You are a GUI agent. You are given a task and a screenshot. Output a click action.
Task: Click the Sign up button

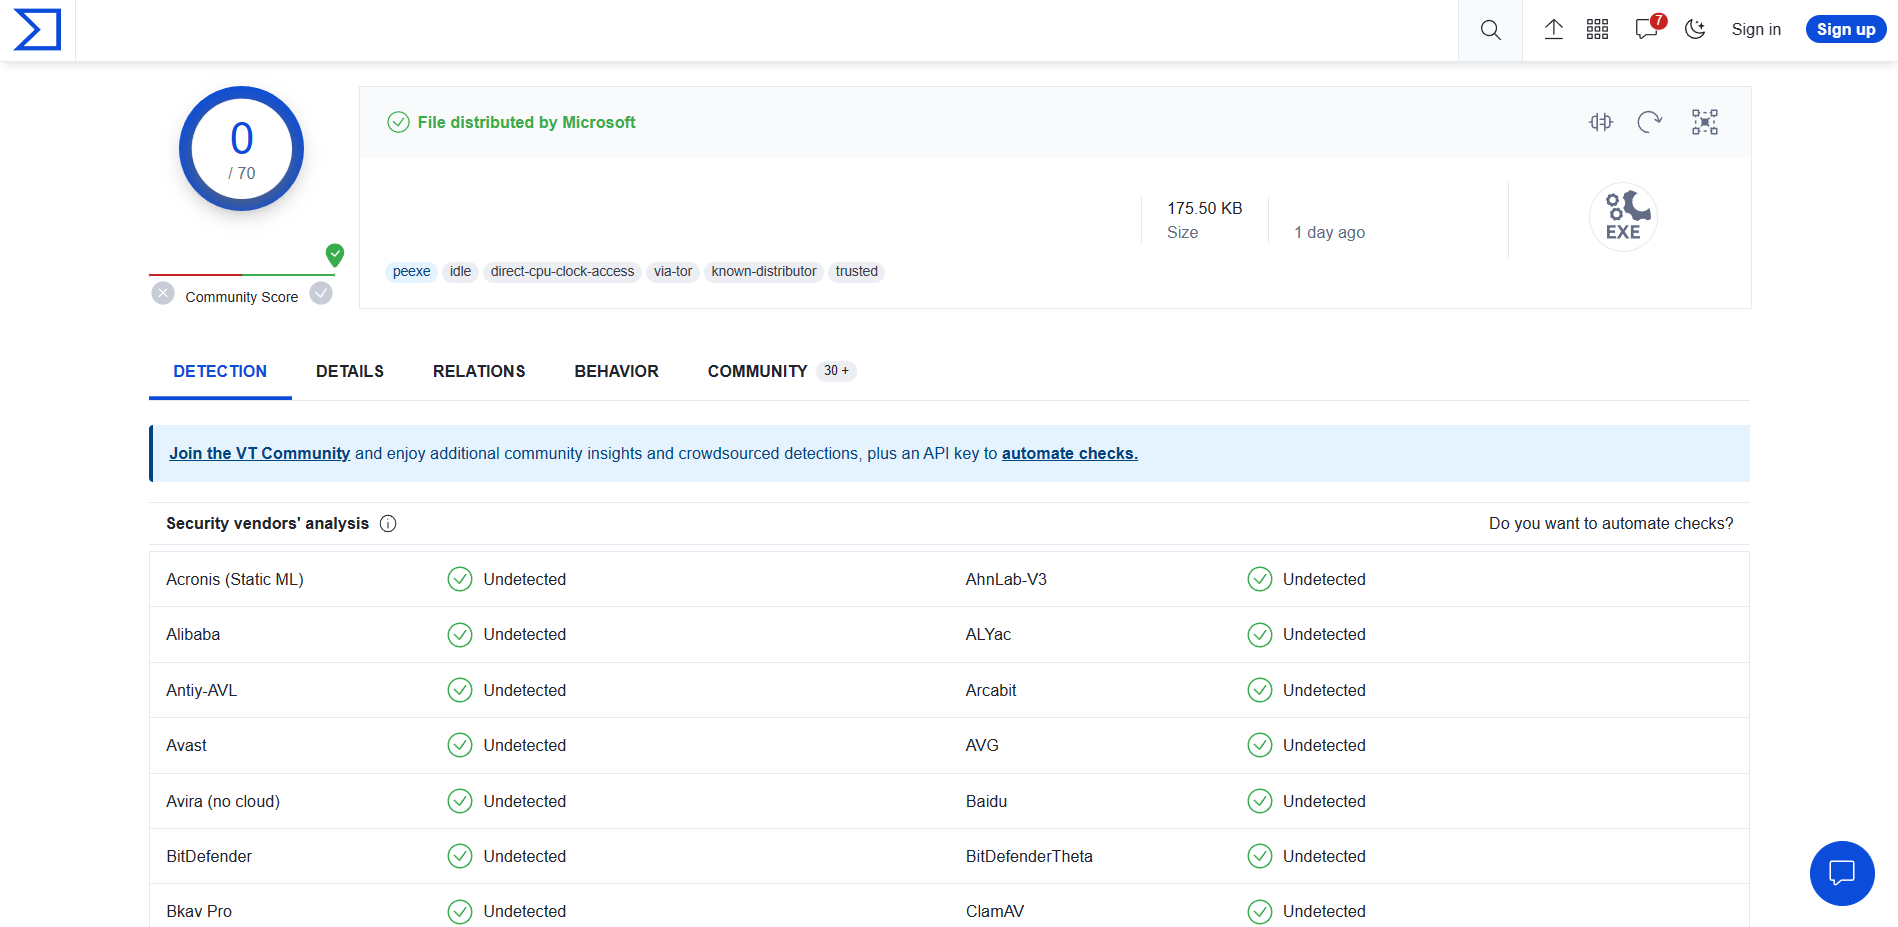(1845, 30)
